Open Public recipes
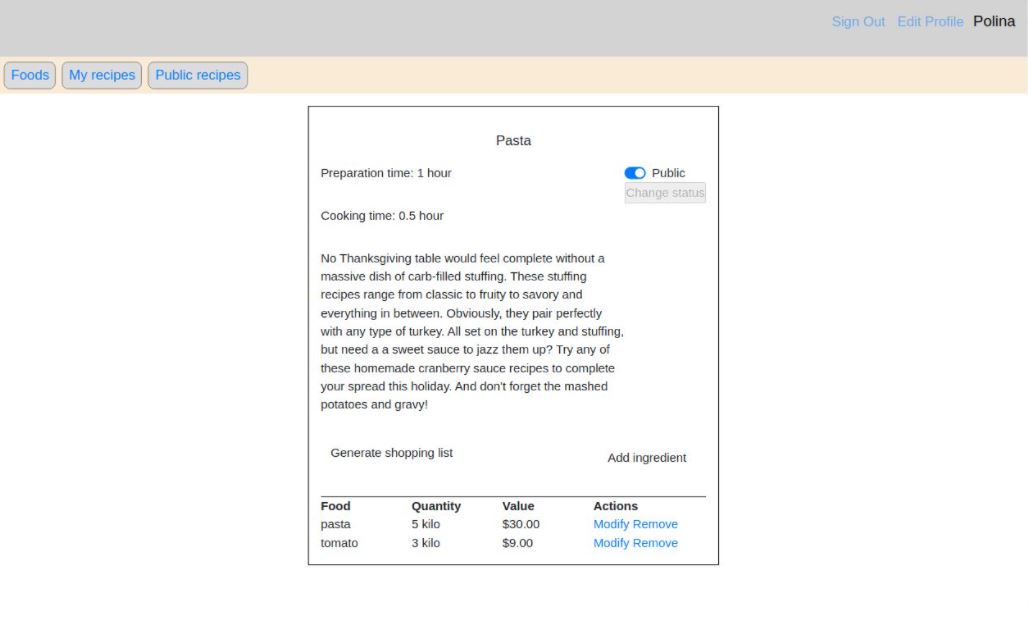 click(x=197, y=74)
